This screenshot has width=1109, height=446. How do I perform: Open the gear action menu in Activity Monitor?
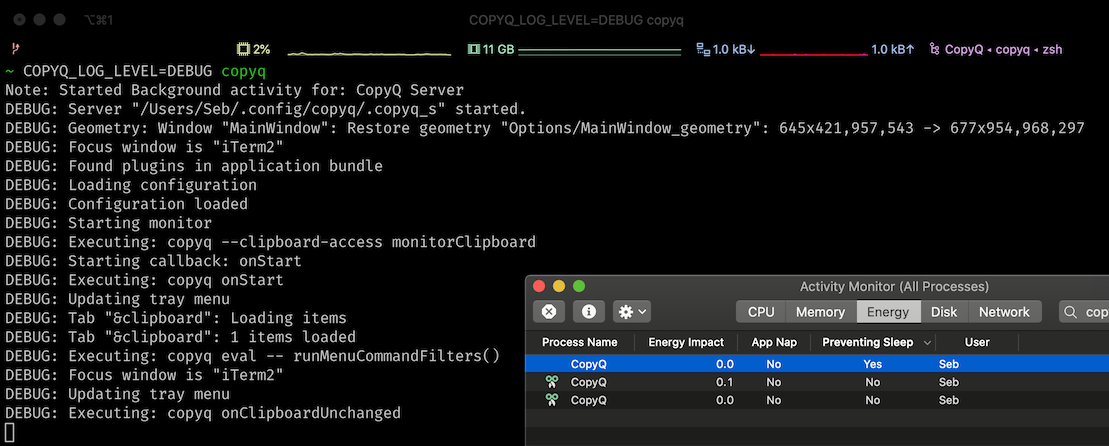coord(632,312)
